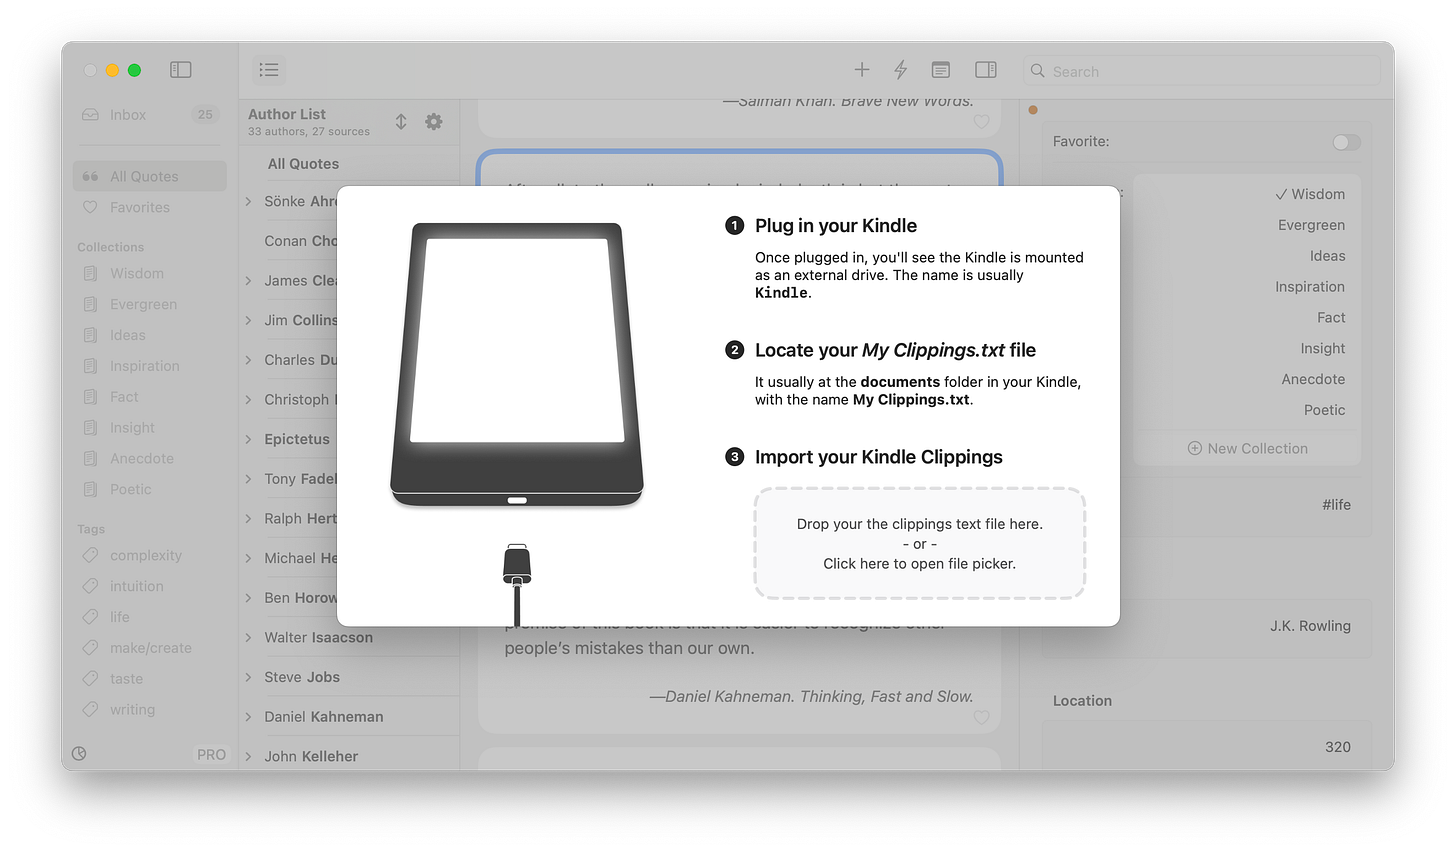This screenshot has width=1456, height=852.
Task: Open the Inbox in sidebar
Action: click(150, 115)
